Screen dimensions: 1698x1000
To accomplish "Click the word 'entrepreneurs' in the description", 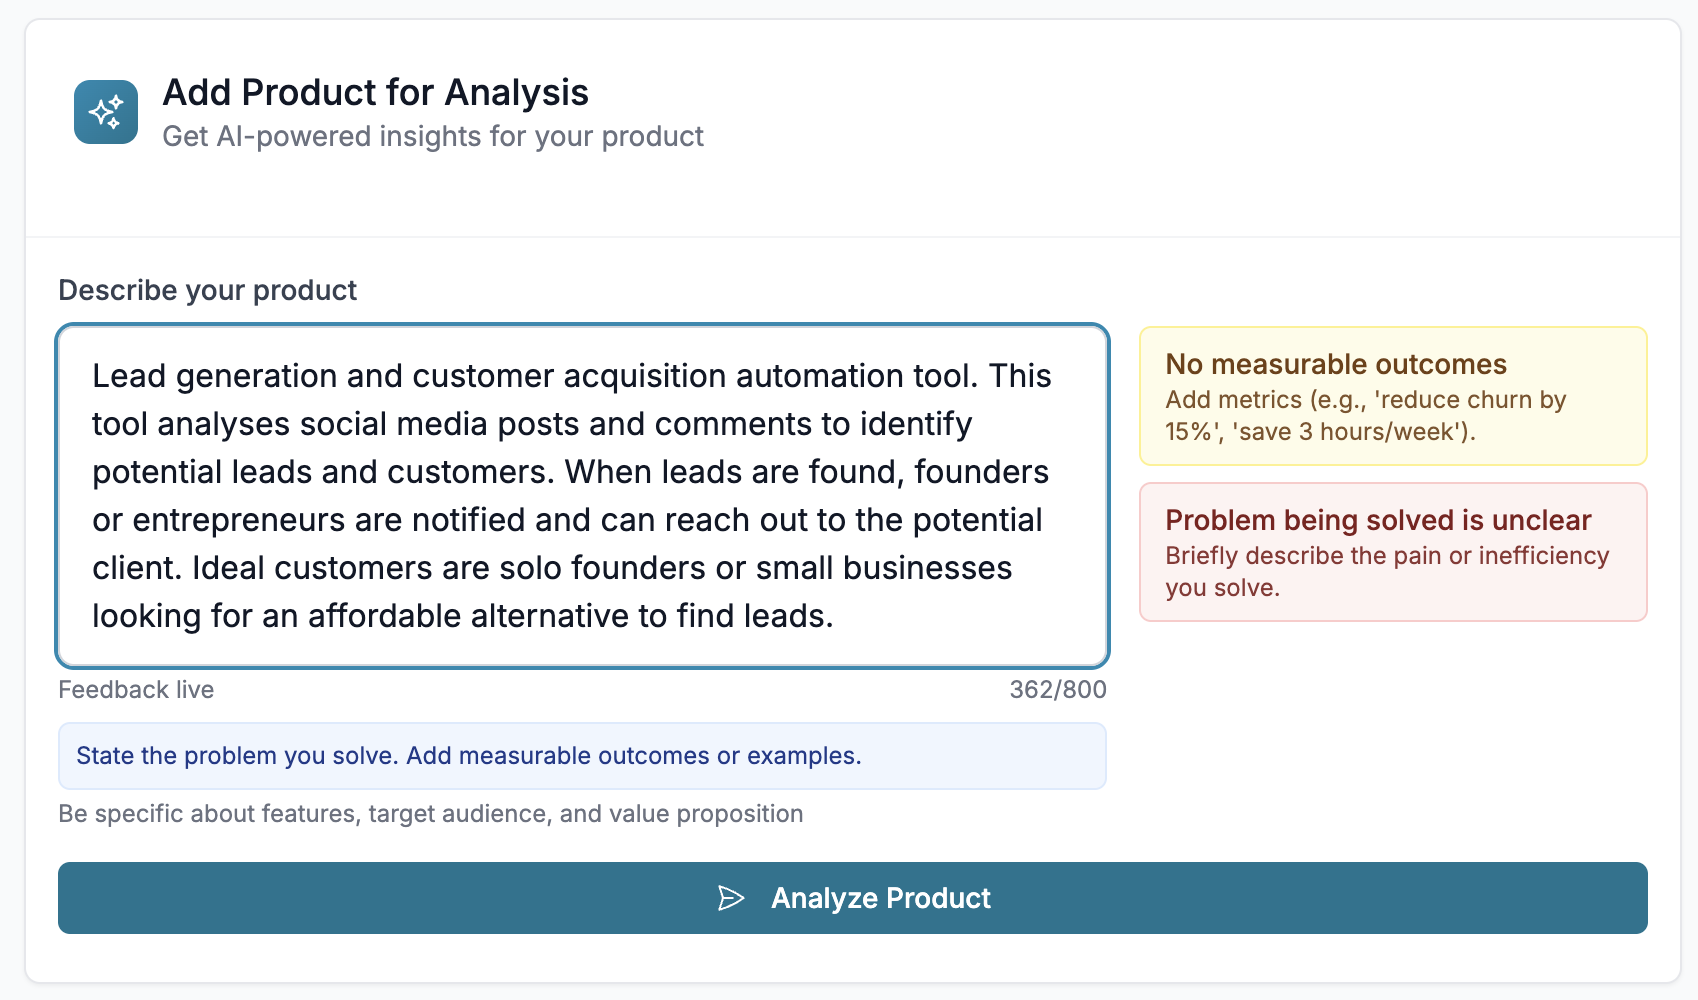I will tap(267, 520).
